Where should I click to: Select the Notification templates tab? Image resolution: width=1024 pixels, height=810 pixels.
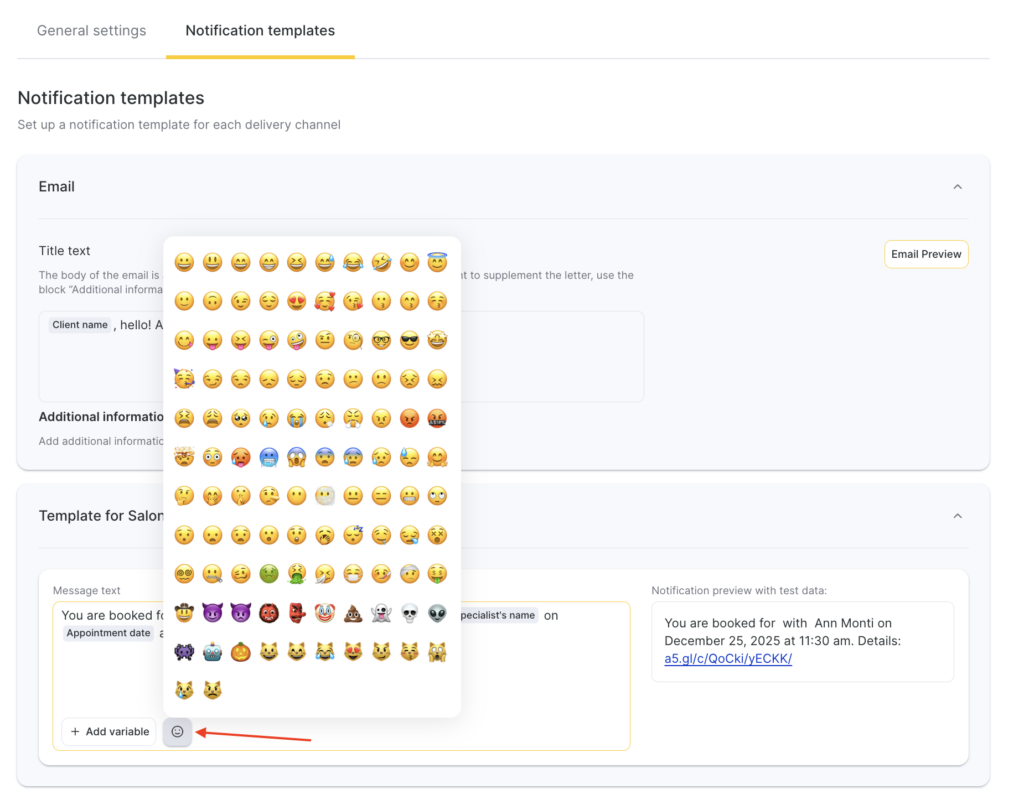tap(260, 31)
